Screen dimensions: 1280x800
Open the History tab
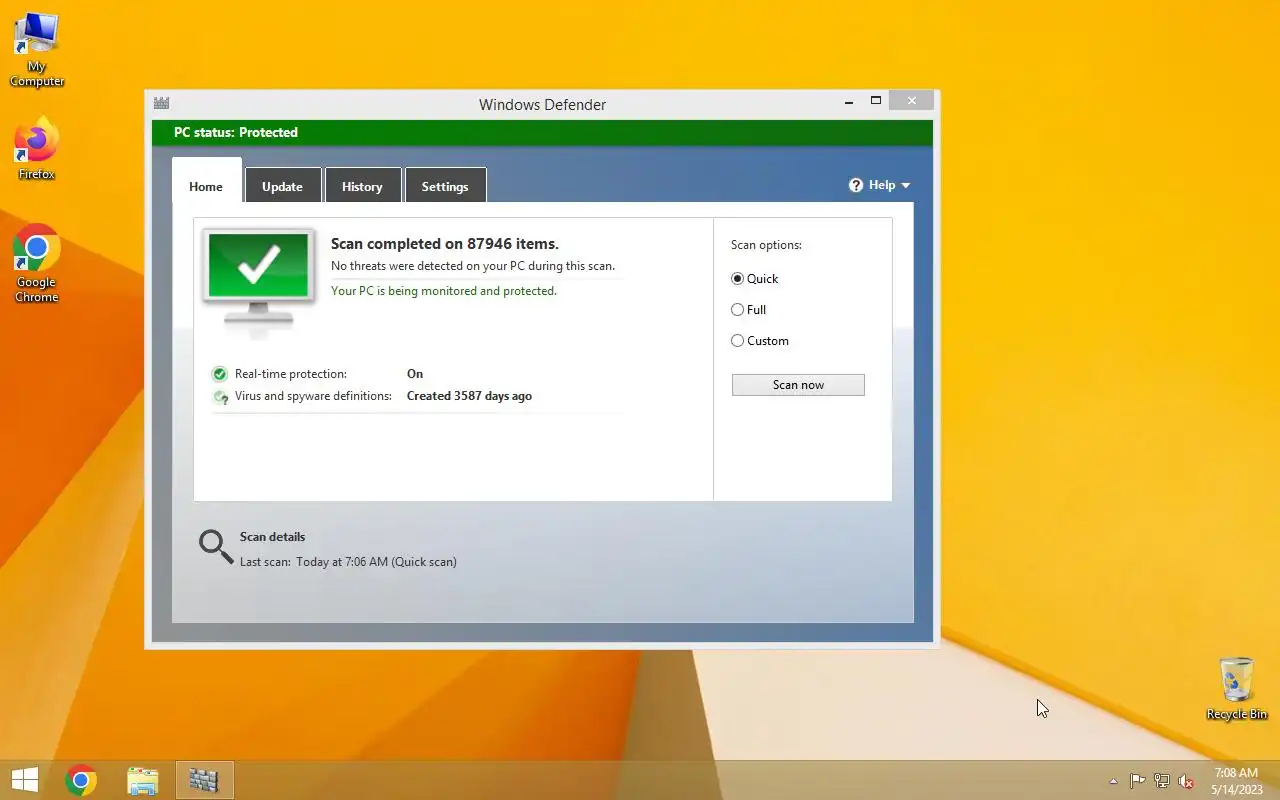[362, 186]
